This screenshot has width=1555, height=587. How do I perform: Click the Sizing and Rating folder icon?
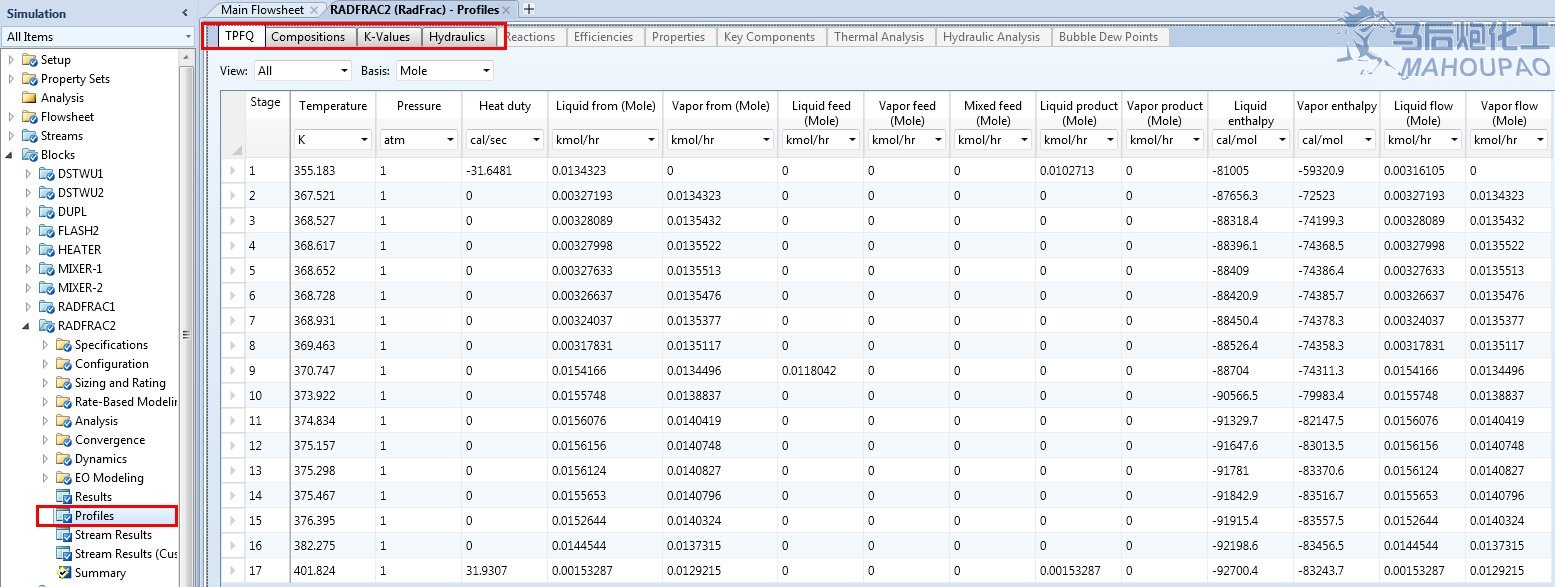(63, 383)
